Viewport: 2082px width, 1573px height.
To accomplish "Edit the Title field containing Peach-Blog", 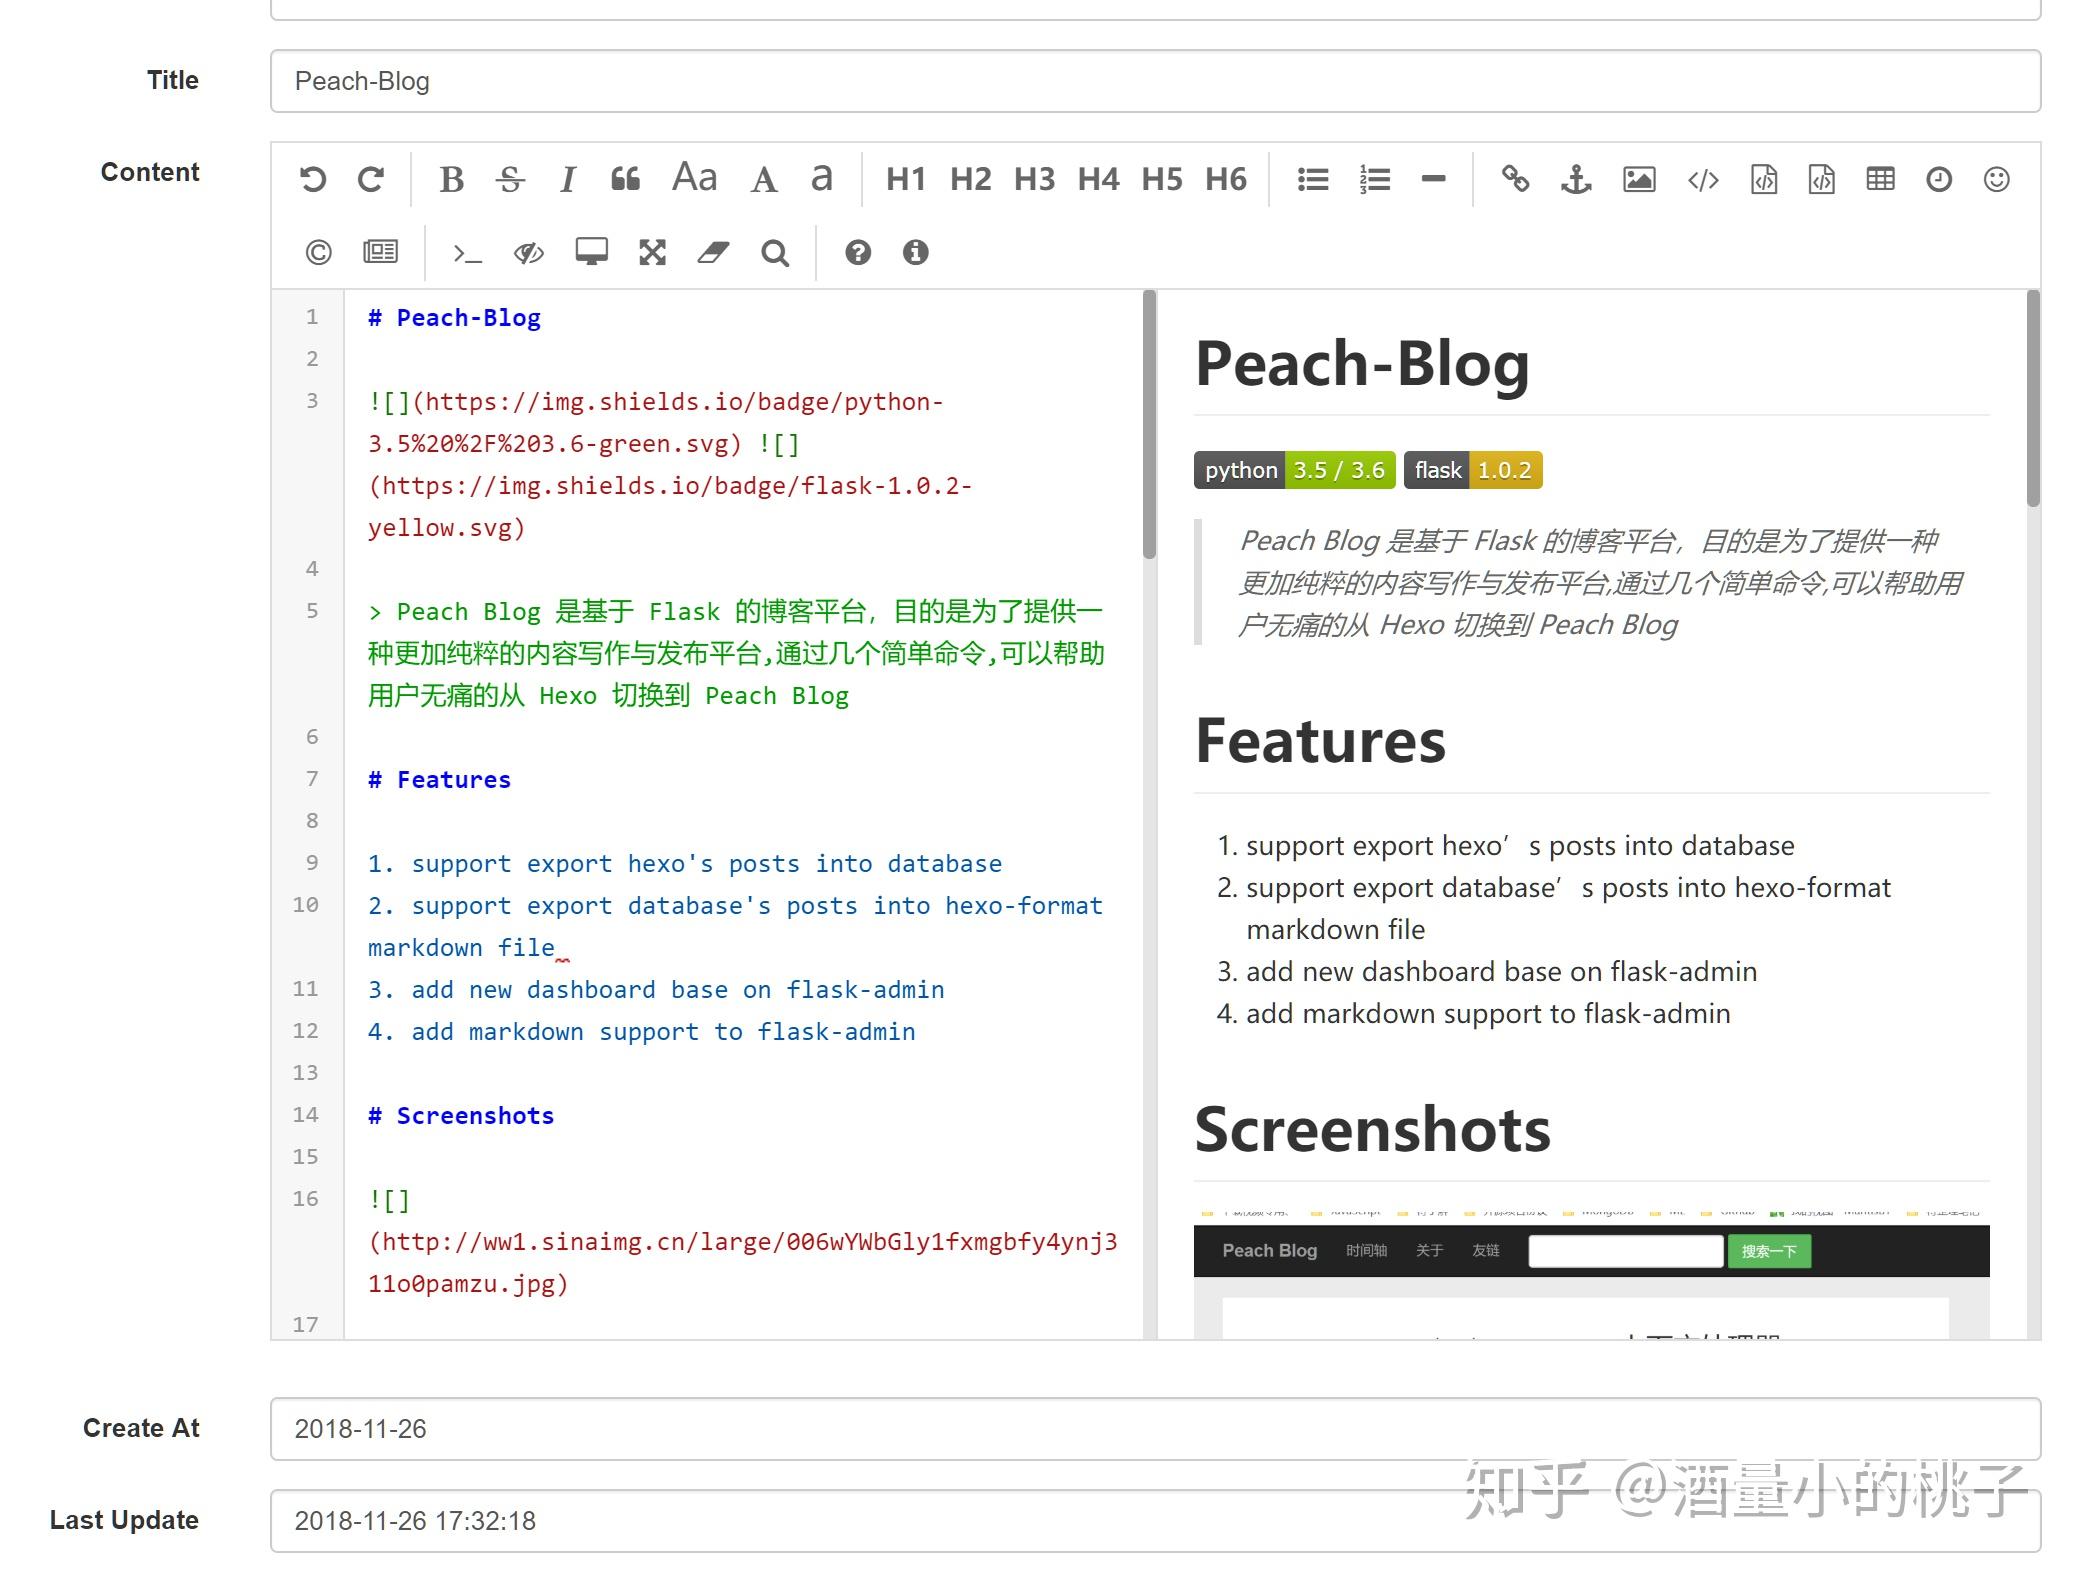I will click(700, 81).
